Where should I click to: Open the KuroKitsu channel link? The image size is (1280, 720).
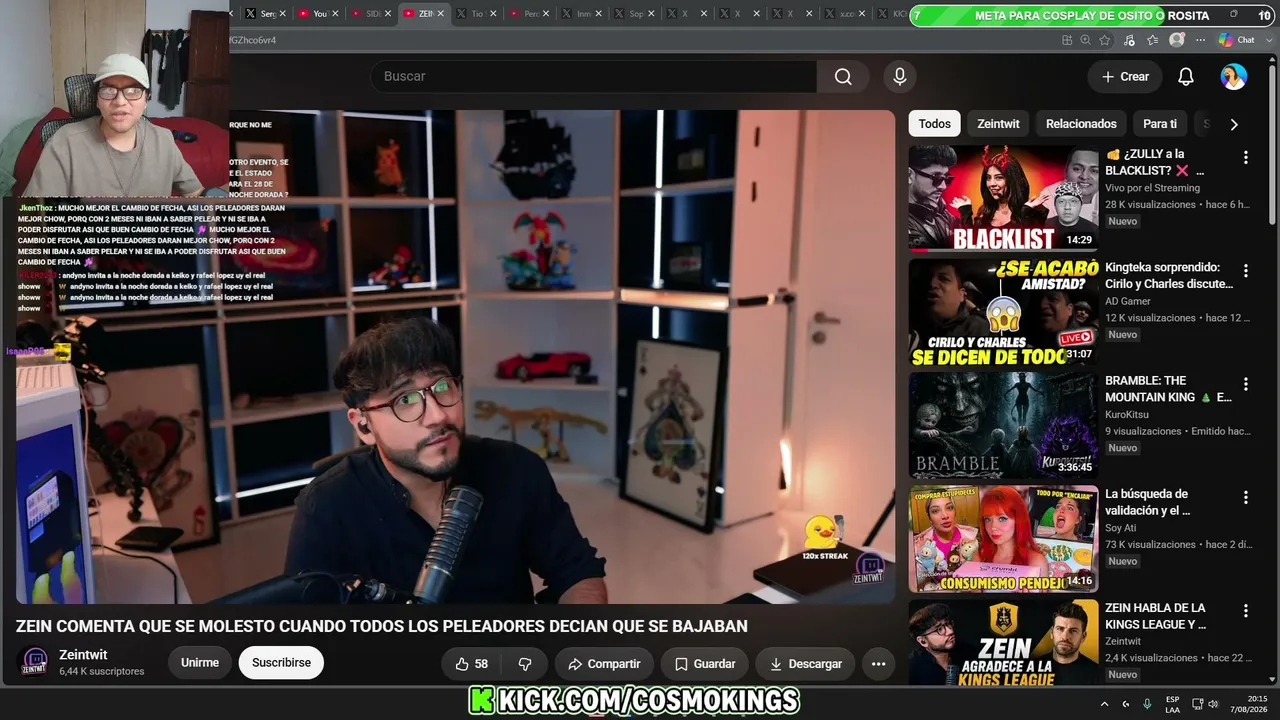coord(1127,414)
